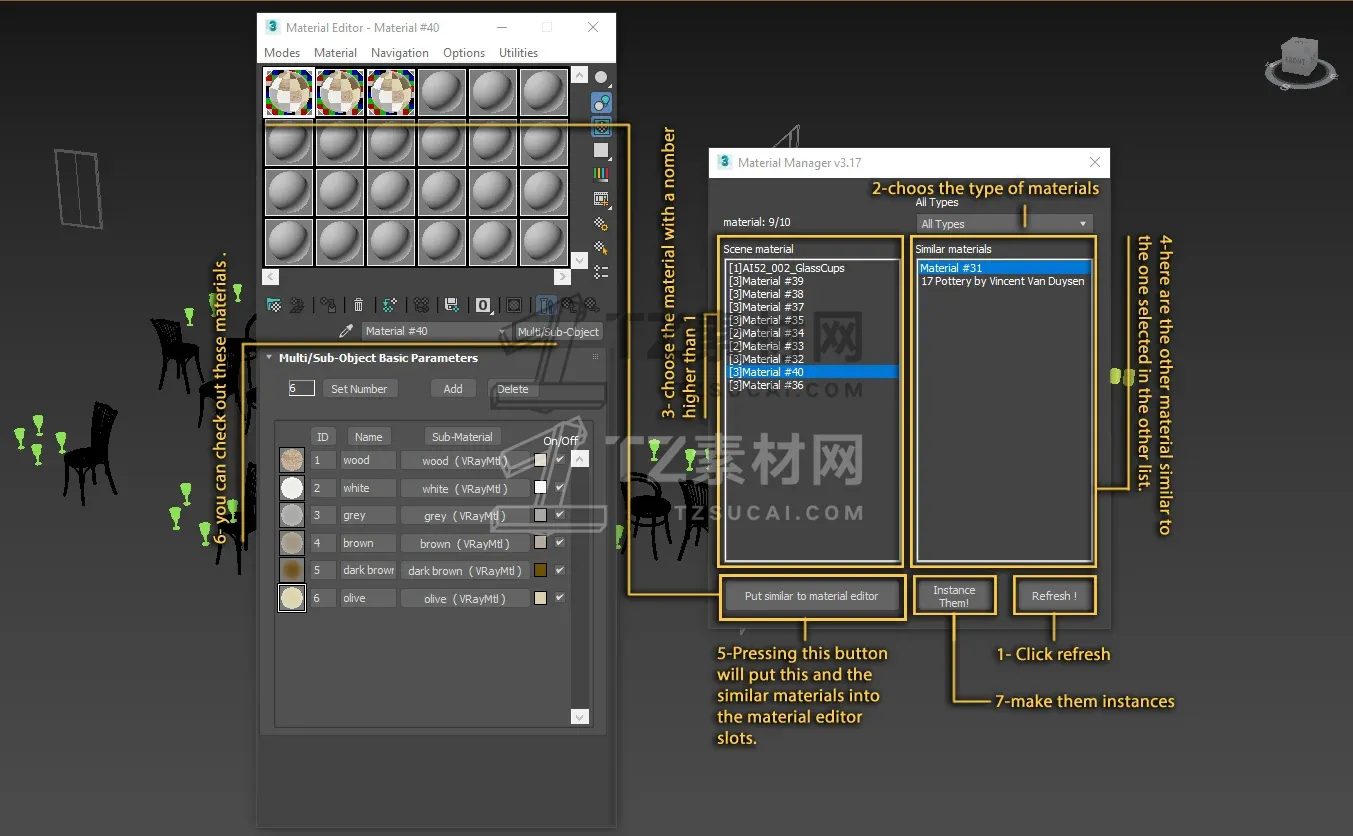Click the Put to Library icon
This screenshot has height=836, width=1353.
(452, 305)
